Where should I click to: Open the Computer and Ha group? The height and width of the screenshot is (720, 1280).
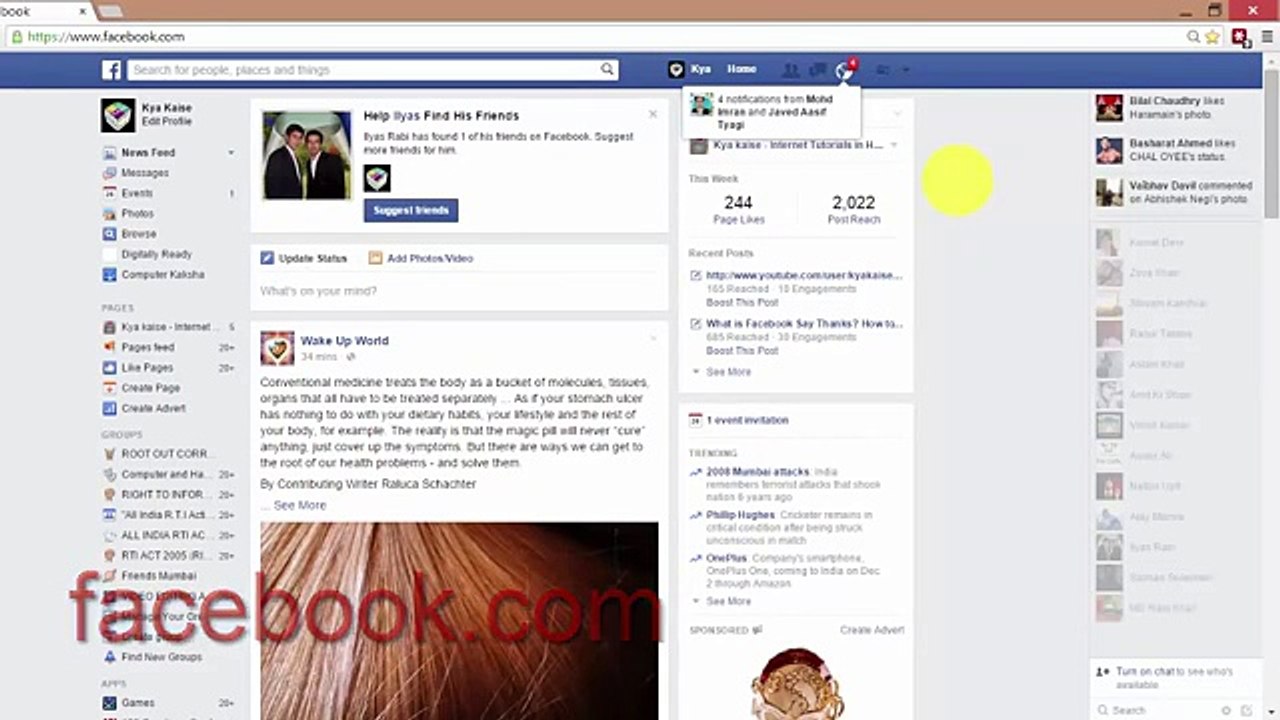166,475
